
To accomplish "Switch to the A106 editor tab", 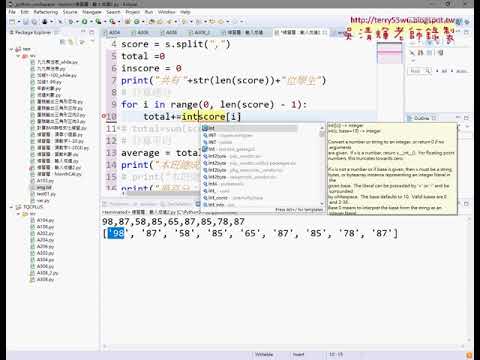I will [x=143, y=32].
